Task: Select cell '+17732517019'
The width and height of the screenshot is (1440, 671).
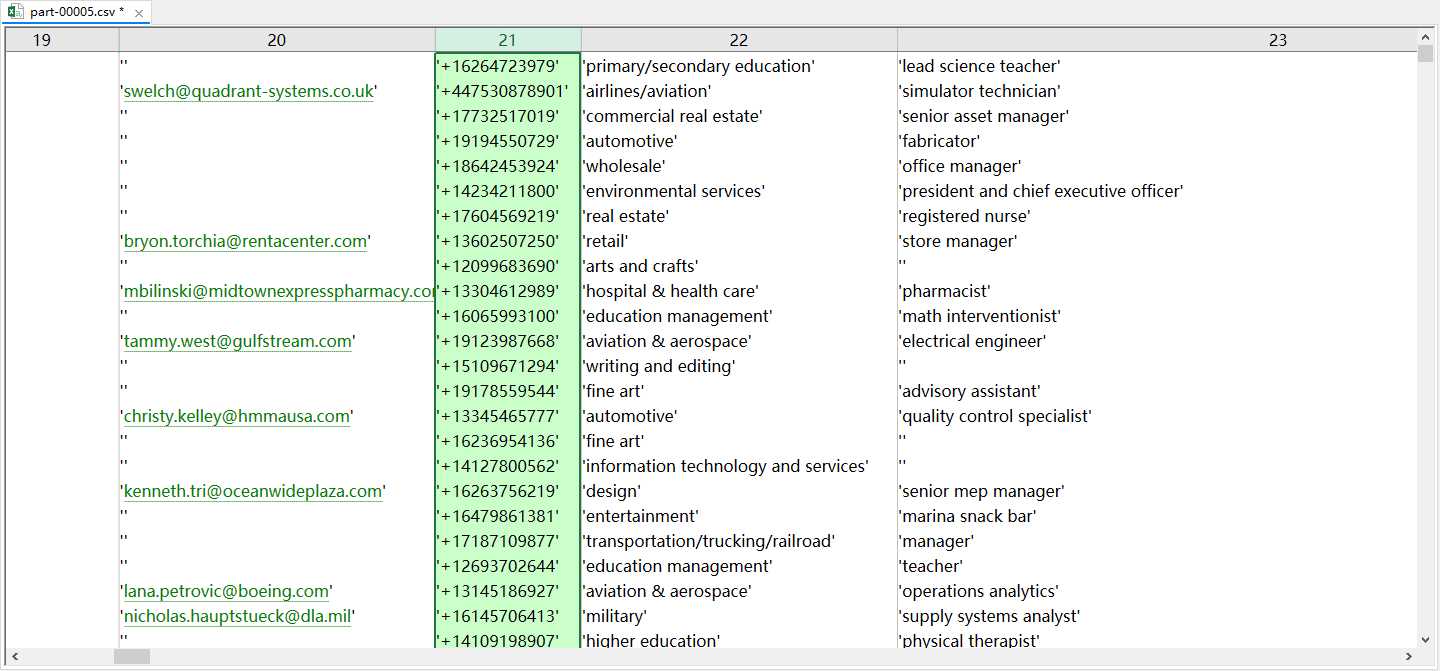Action: point(508,116)
